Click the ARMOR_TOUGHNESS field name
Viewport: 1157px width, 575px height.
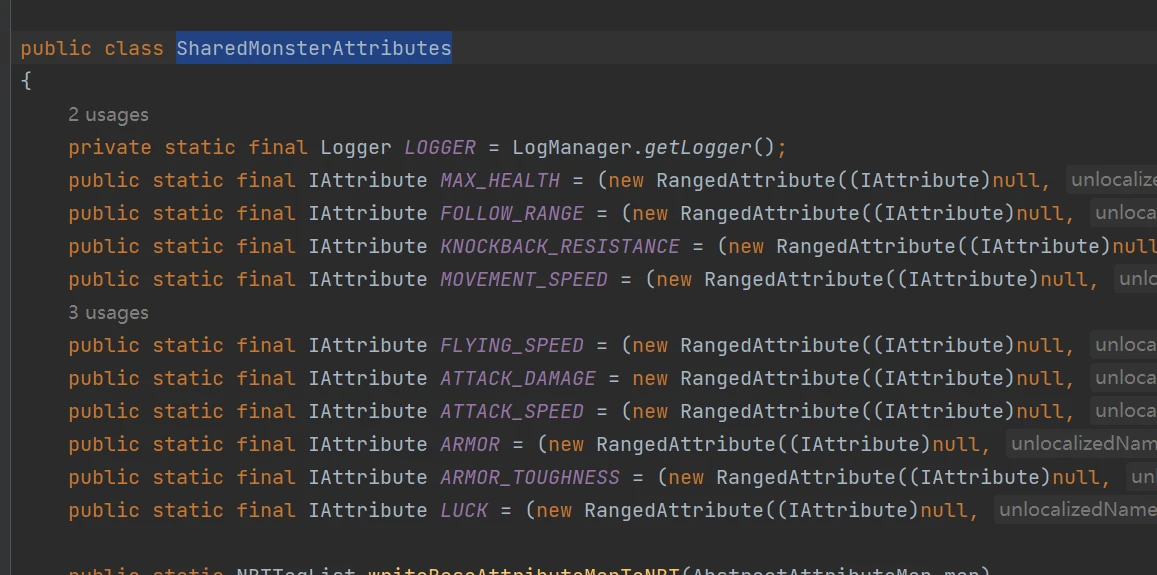pos(530,477)
